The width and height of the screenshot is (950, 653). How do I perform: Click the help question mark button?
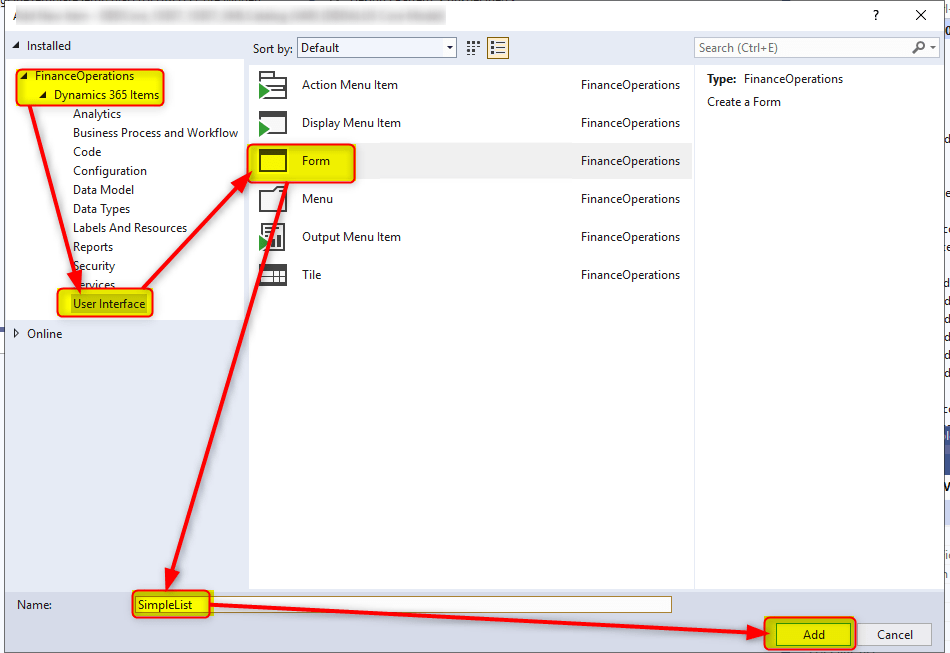click(876, 15)
